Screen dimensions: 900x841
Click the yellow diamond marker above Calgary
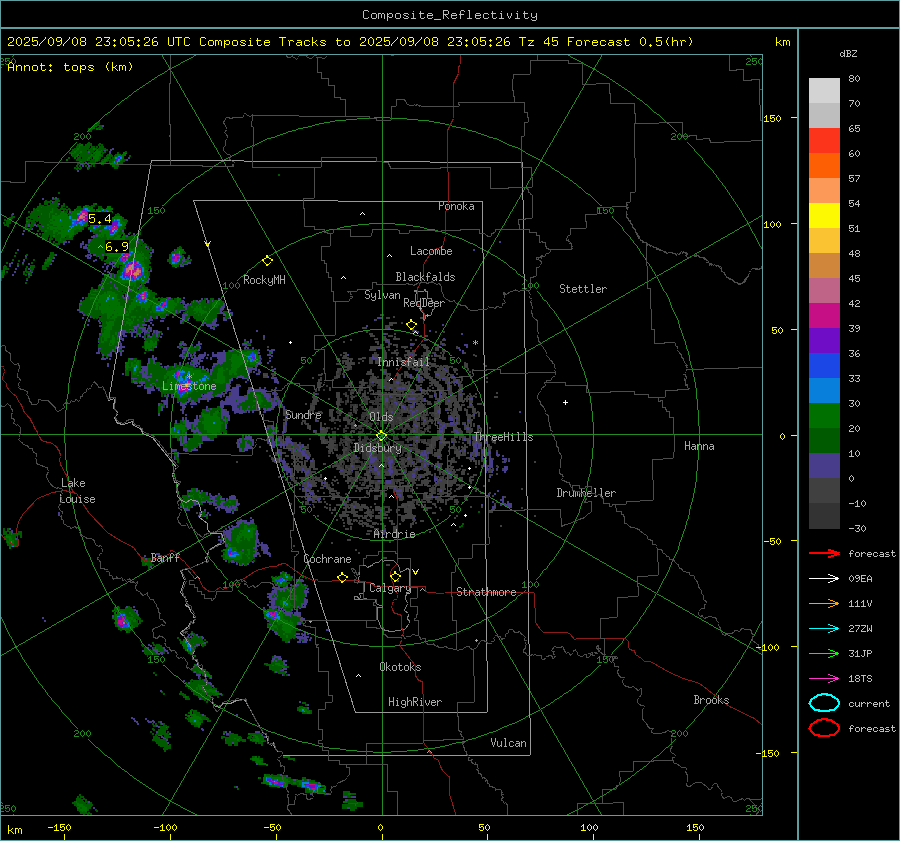click(395, 576)
